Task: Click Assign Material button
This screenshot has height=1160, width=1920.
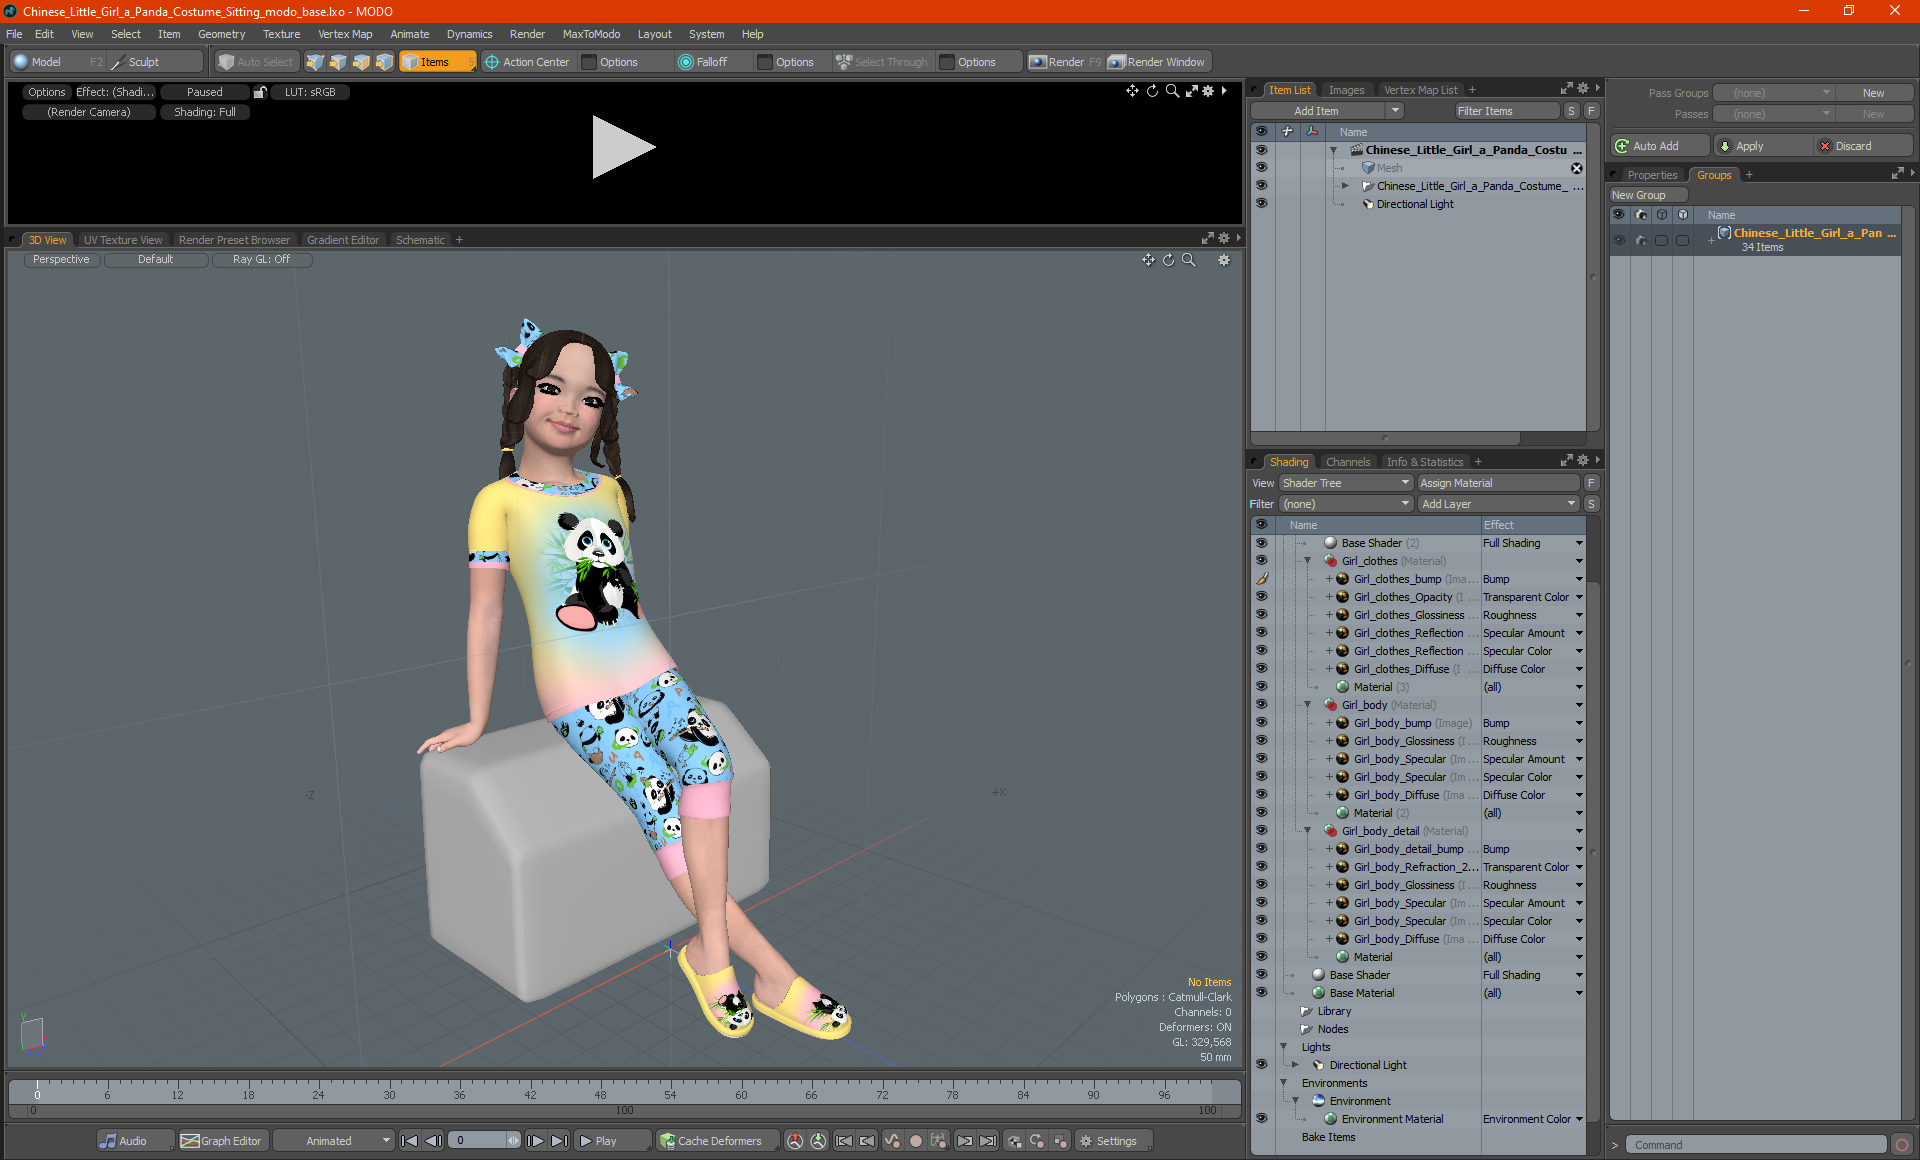Action: pyautogui.click(x=1498, y=483)
